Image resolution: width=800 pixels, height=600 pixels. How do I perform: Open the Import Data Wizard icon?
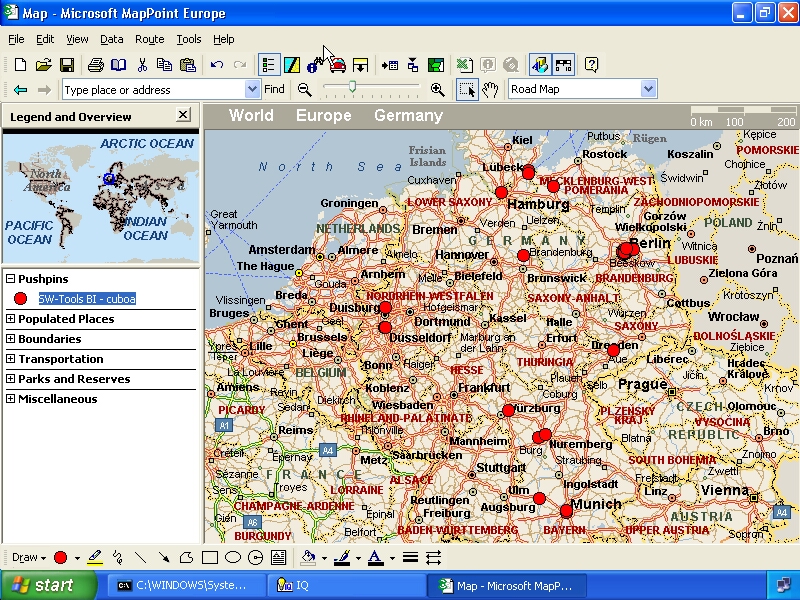click(390, 65)
